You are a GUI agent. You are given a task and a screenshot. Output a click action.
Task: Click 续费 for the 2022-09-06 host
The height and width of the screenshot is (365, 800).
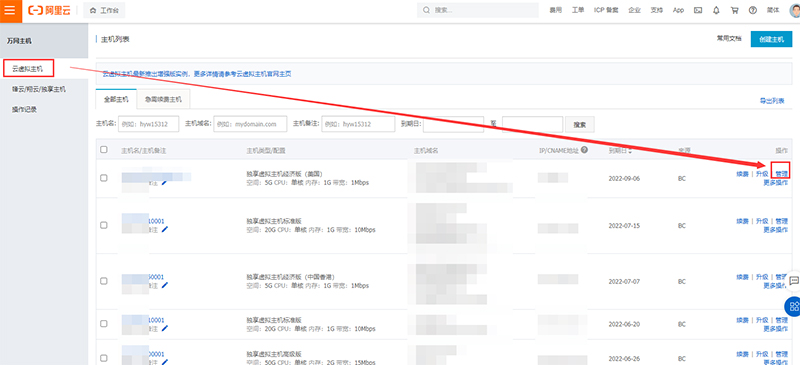pyautogui.click(x=742, y=174)
